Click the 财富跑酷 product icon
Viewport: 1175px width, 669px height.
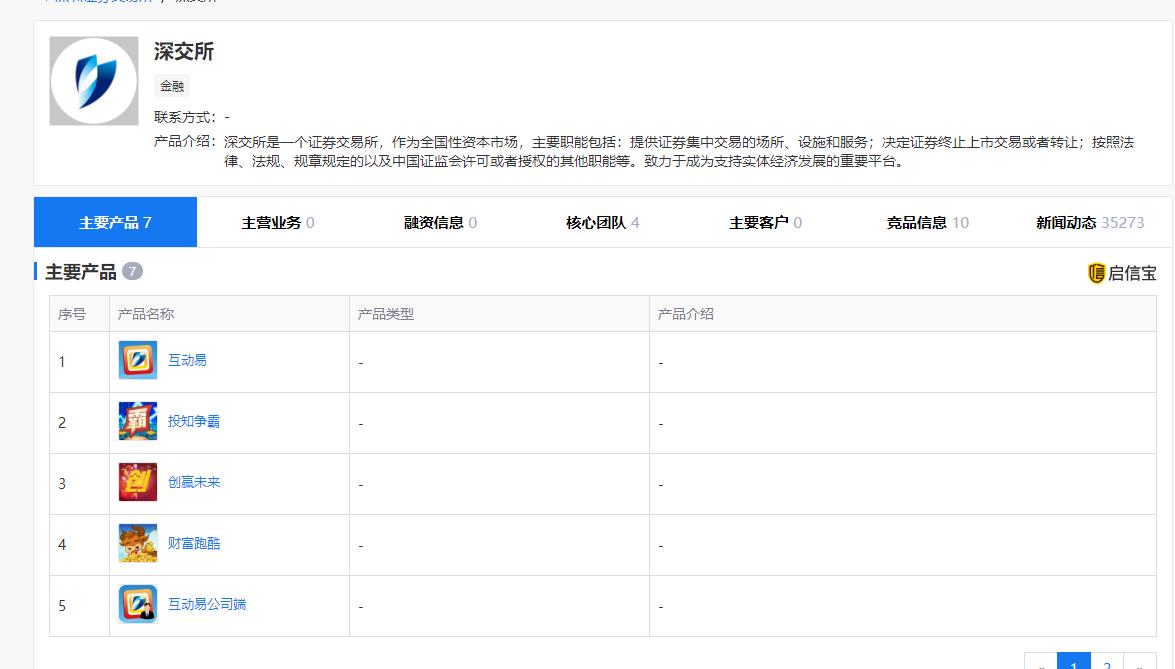coord(138,543)
